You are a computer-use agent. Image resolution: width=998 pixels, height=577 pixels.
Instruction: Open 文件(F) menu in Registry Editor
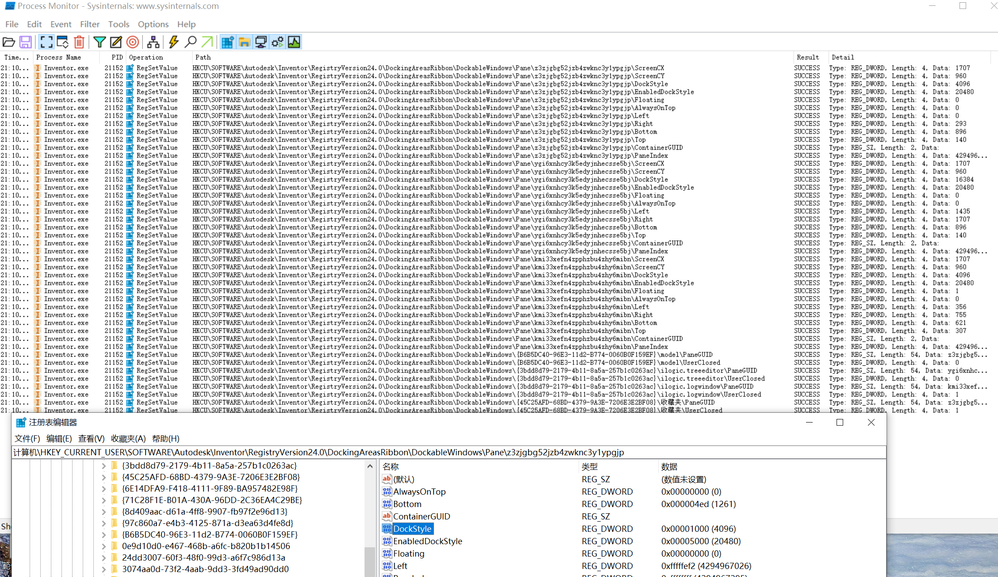coord(27,439)
